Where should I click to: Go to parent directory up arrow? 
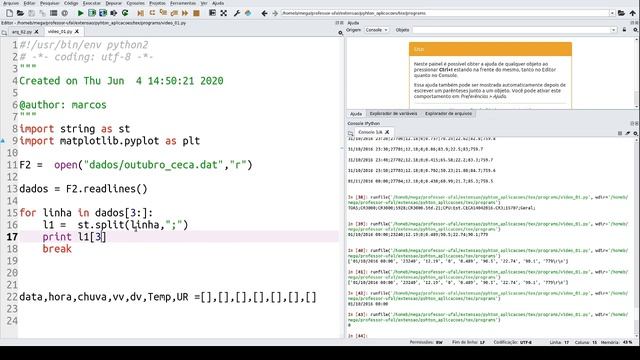[633, 13]
